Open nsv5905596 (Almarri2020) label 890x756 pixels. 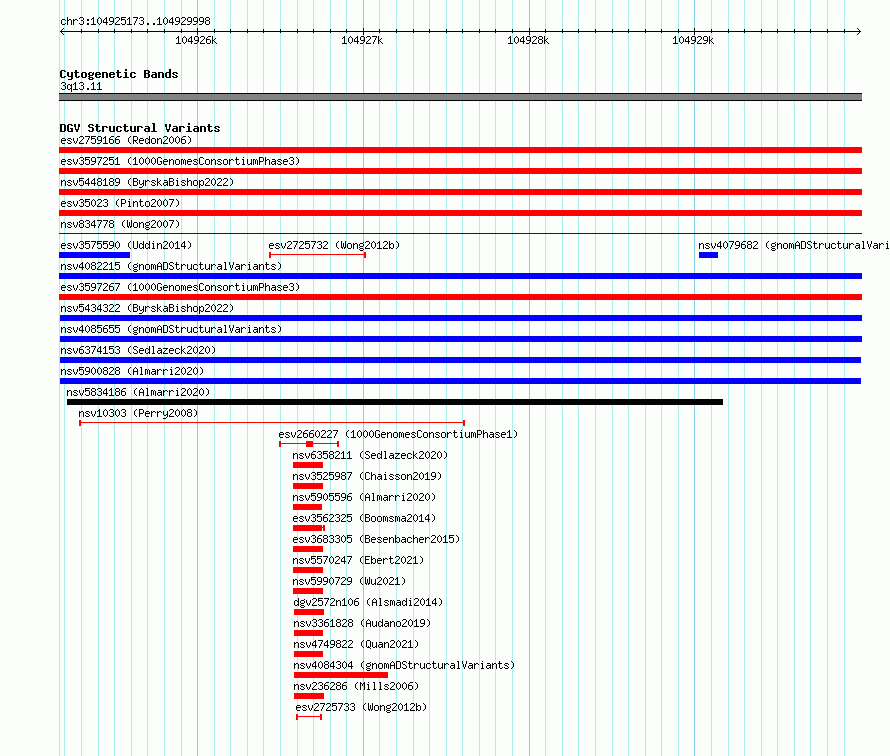pyautogui.click(x=364, y=497)
